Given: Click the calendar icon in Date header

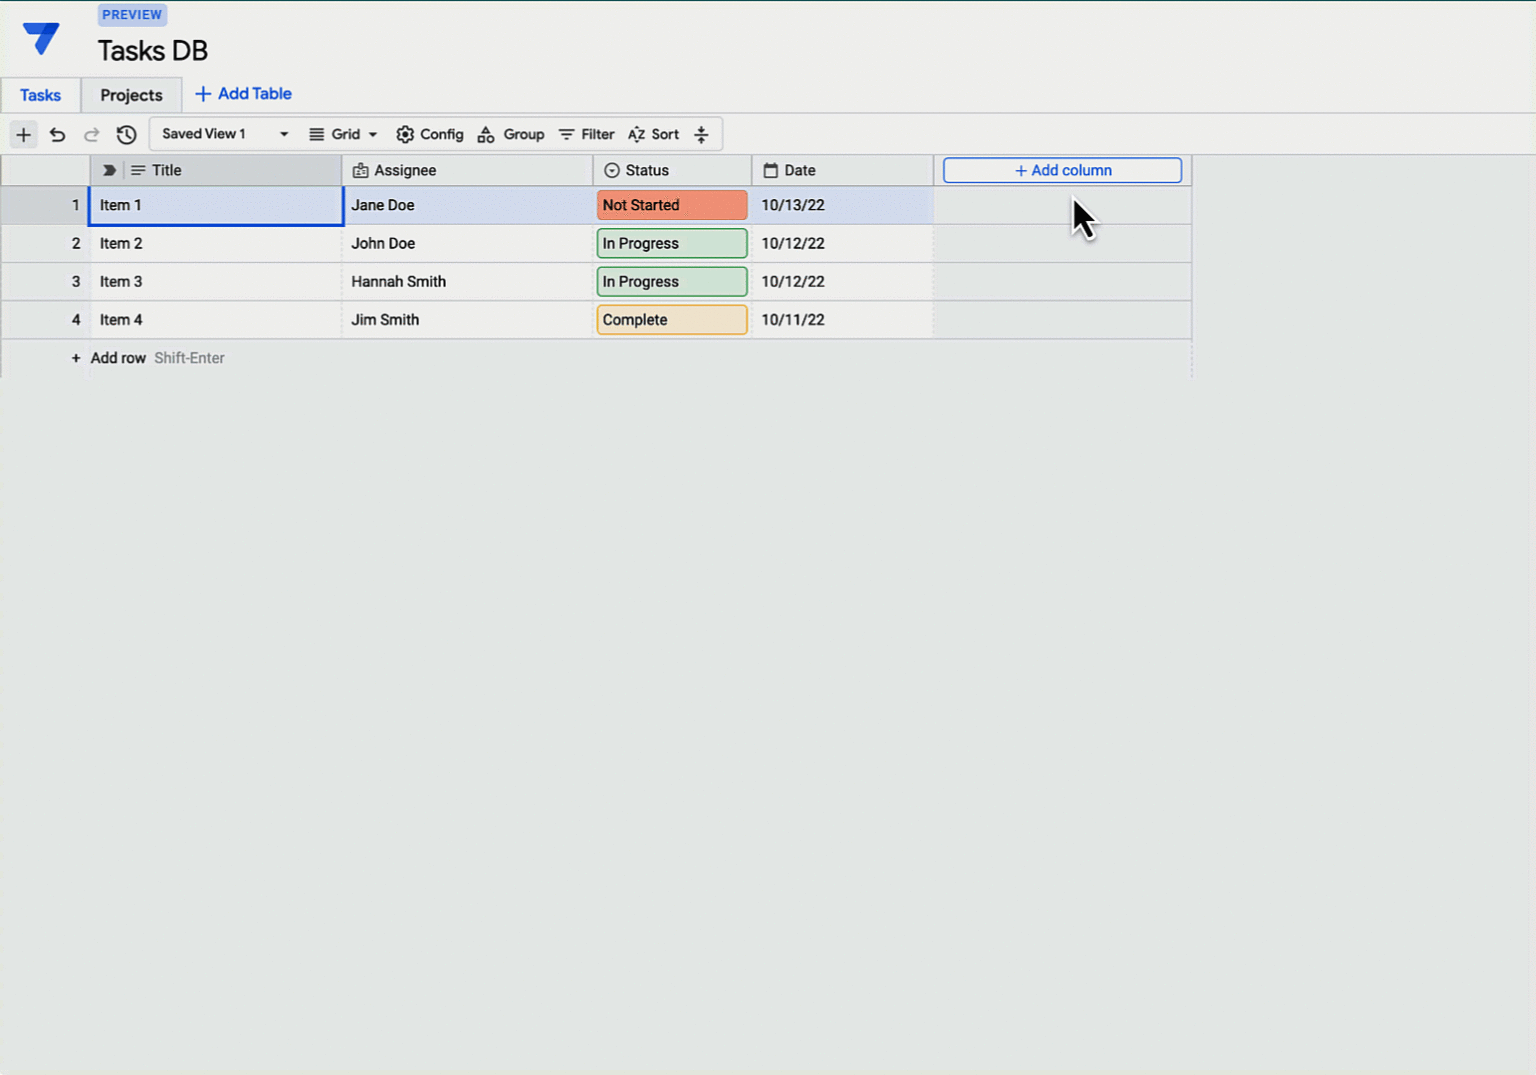Looking at the screenshot, I should click(x=769, y=170).
